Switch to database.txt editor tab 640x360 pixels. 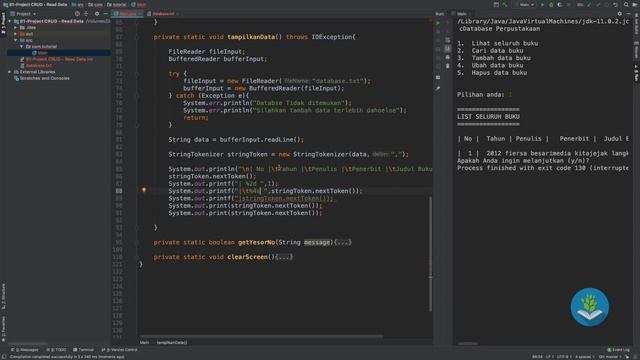(163, 13)
